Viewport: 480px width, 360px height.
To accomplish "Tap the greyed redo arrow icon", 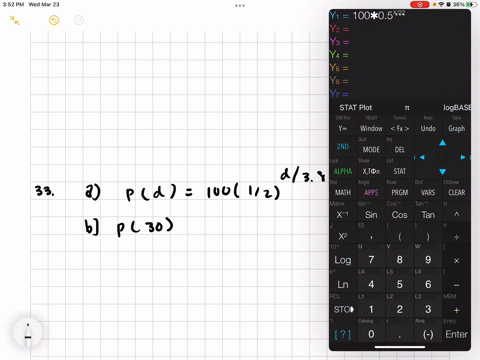I will point(79,20).
